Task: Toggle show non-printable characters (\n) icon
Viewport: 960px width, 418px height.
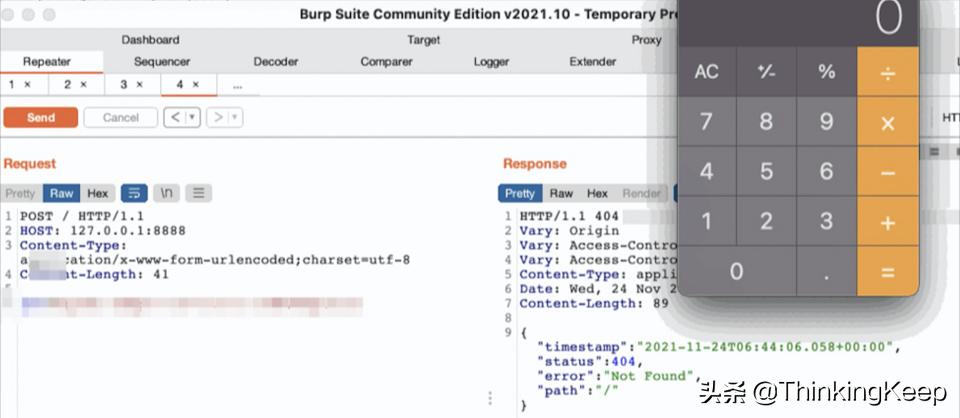Action: (x=166, y=193)
